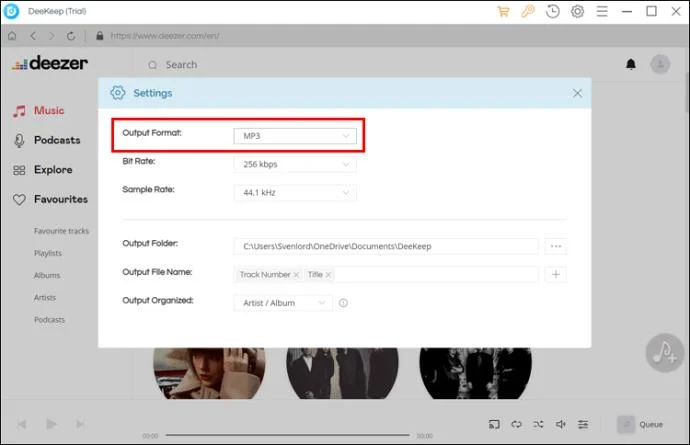Viewport: 690px width, 445px height.
Task: Click the Output Folder path field
Action: click(x=385, y=246)
